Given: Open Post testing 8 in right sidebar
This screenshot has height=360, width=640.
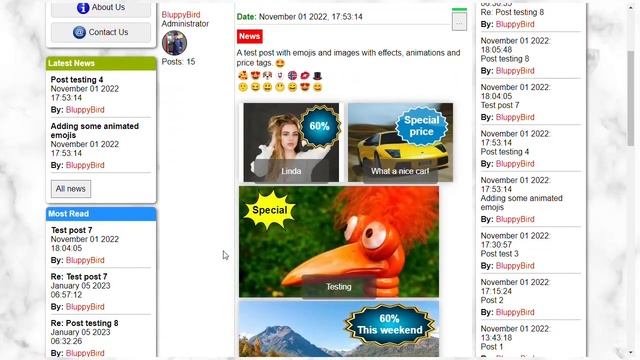Looking at the screenshot, I should click(505, 59).
